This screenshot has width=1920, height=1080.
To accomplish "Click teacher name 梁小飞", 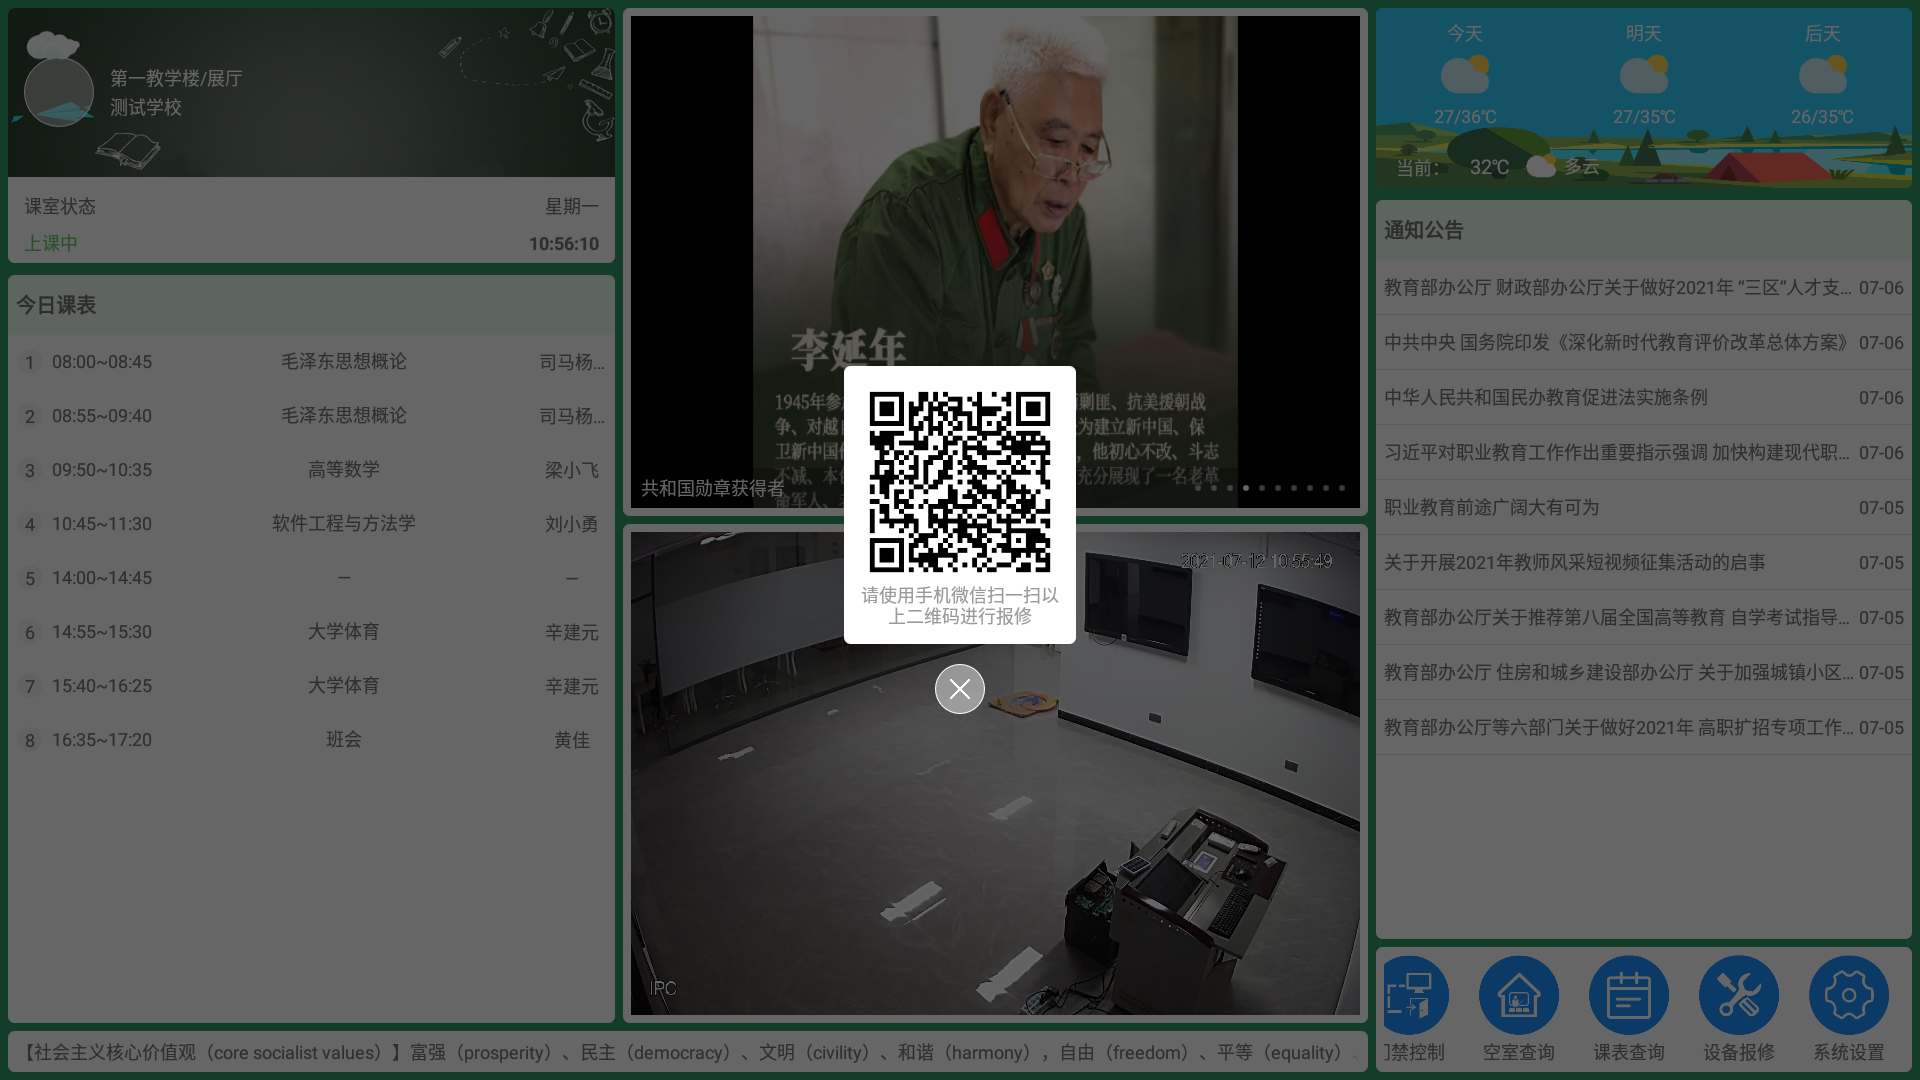I will coord(572,470).
